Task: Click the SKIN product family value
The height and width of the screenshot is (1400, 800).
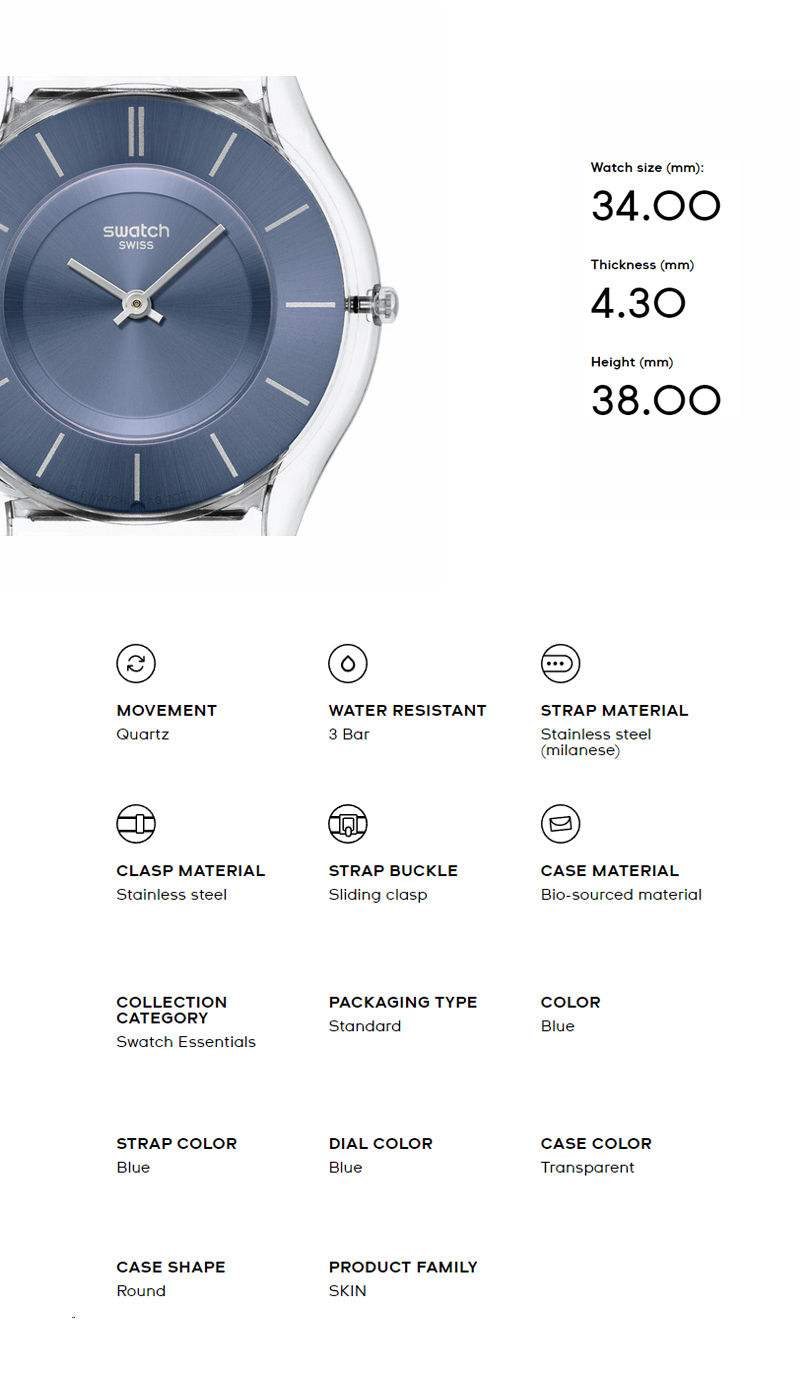Action: click(x=348, y=1291)
